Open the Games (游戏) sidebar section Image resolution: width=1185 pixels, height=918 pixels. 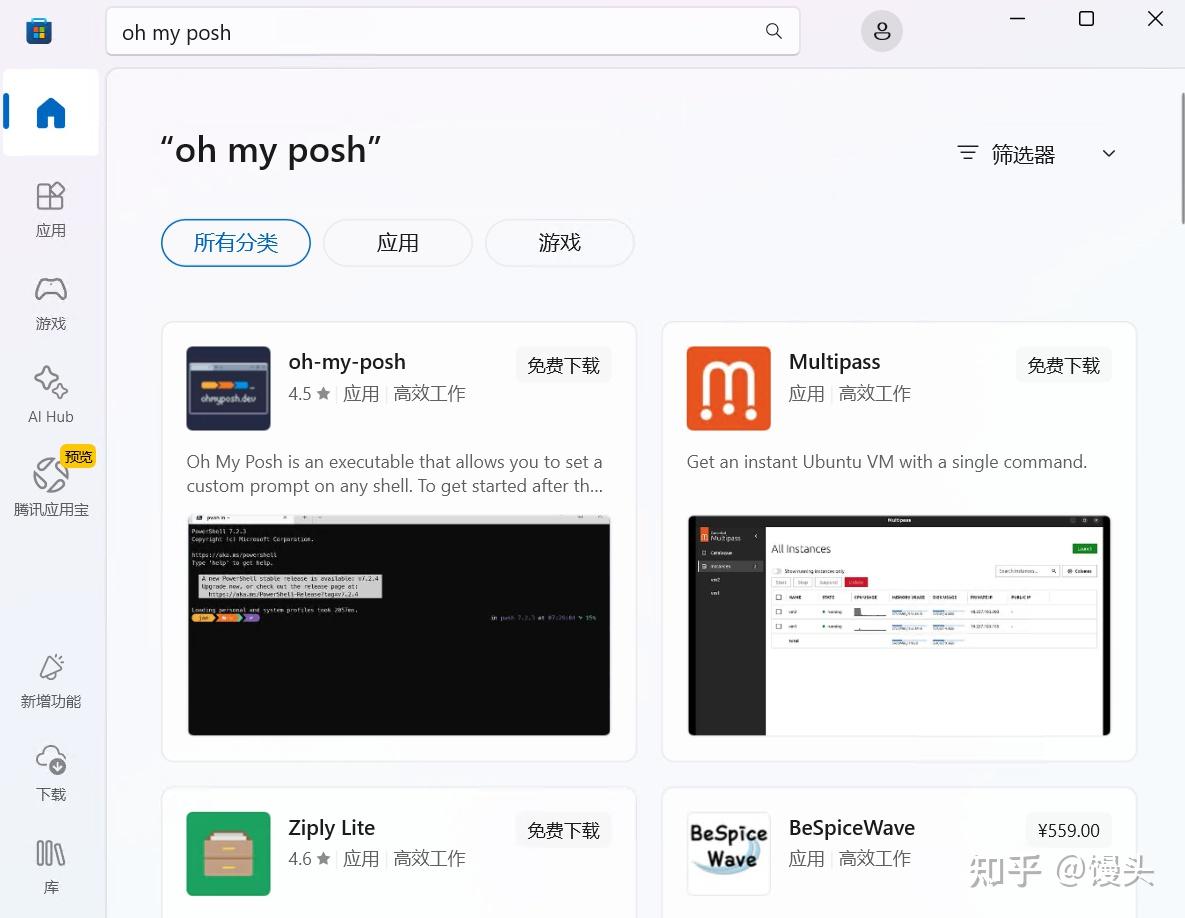pos(51,303)
